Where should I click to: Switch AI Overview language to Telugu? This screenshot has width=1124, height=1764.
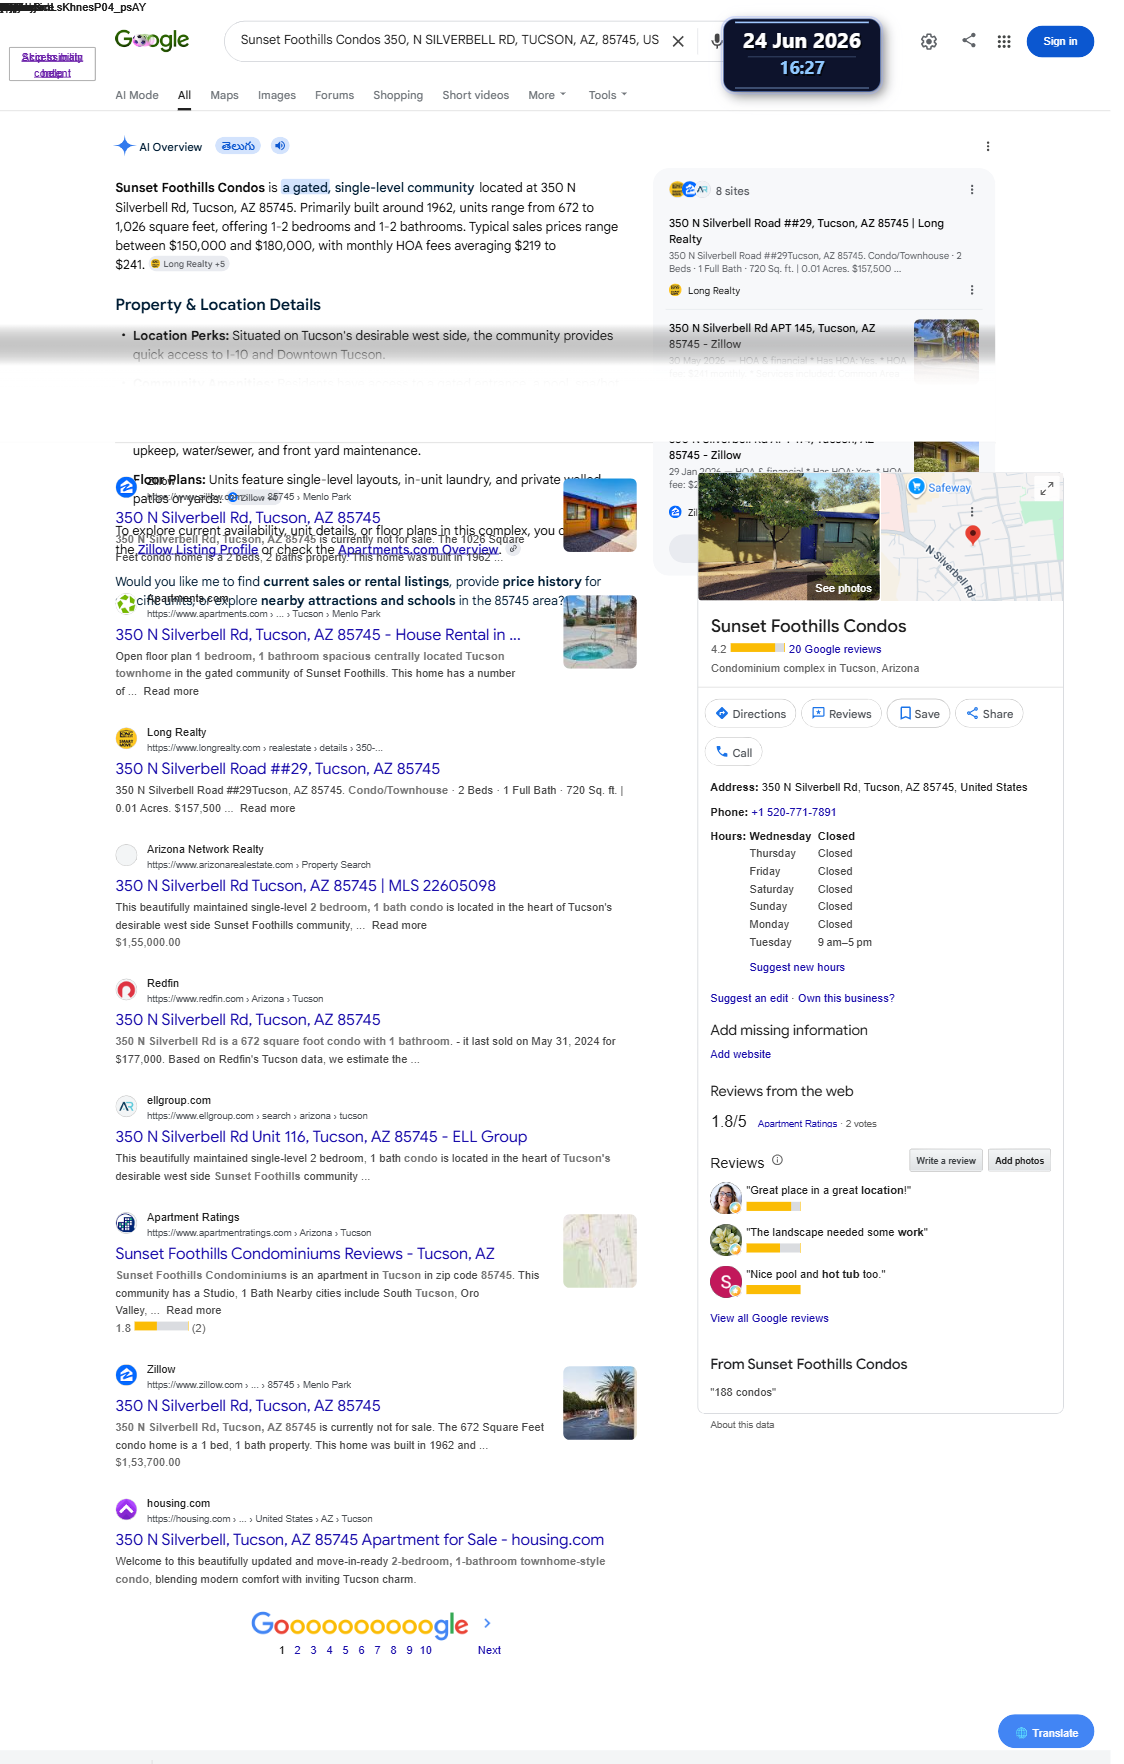coord(238,146)
